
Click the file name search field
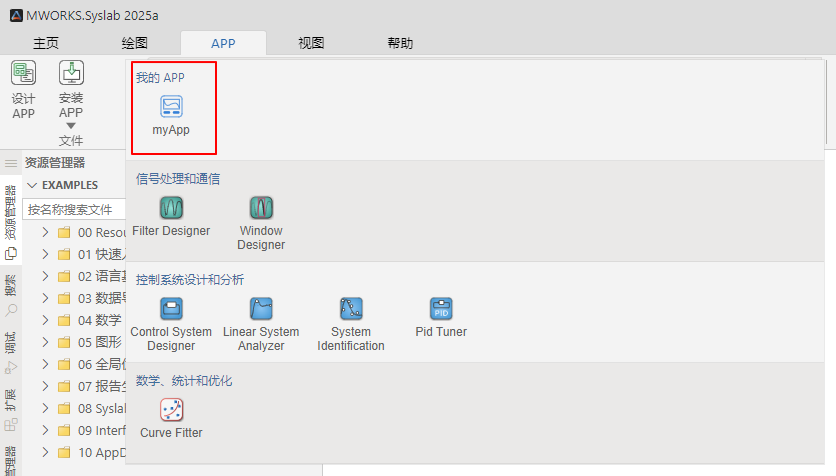(x=75, y=210)
